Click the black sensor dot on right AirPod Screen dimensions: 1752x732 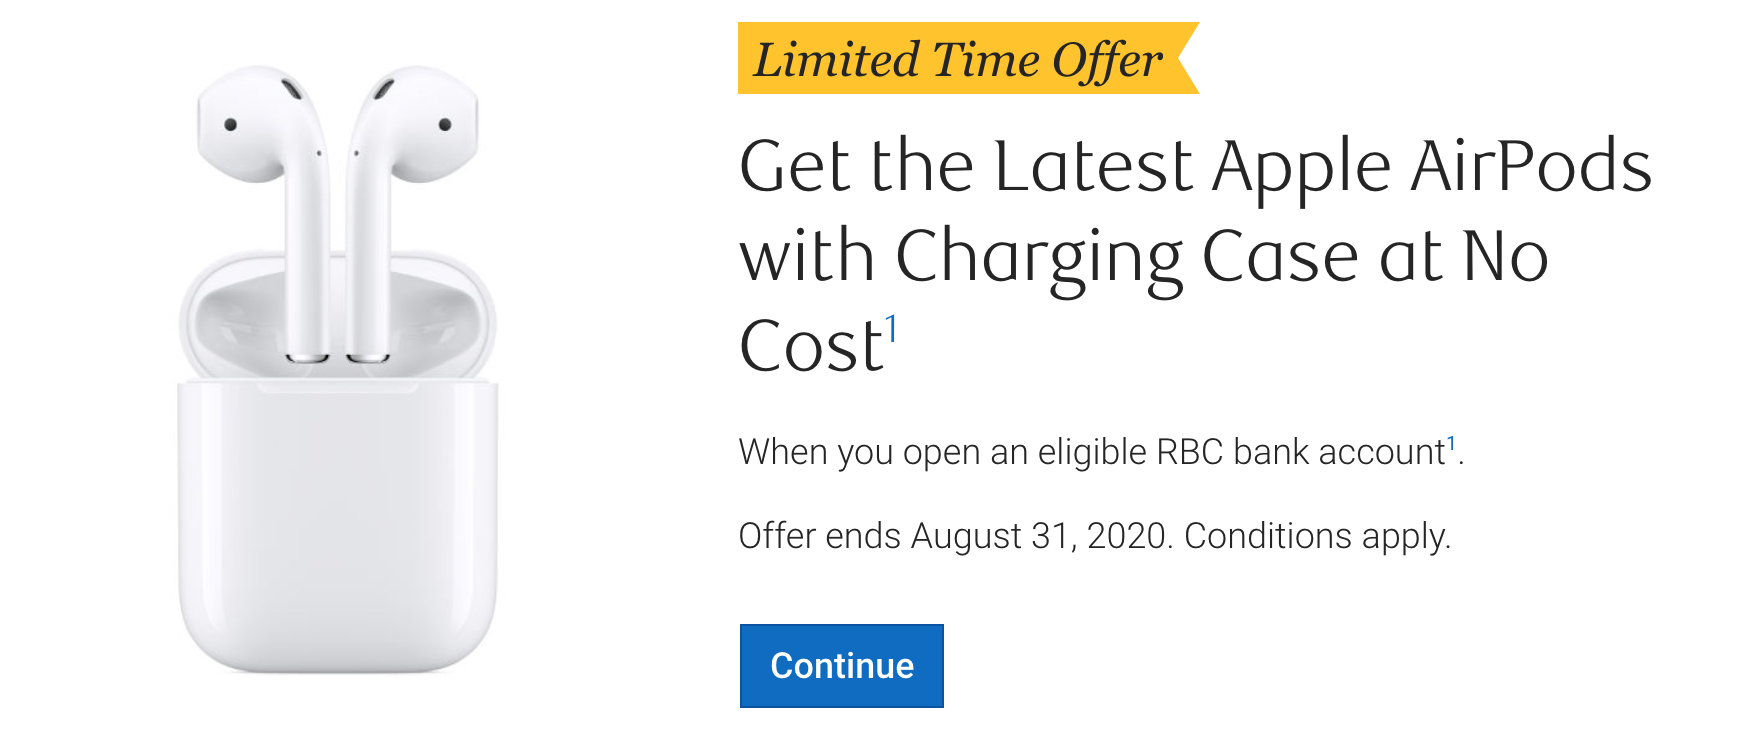(445, 125)
